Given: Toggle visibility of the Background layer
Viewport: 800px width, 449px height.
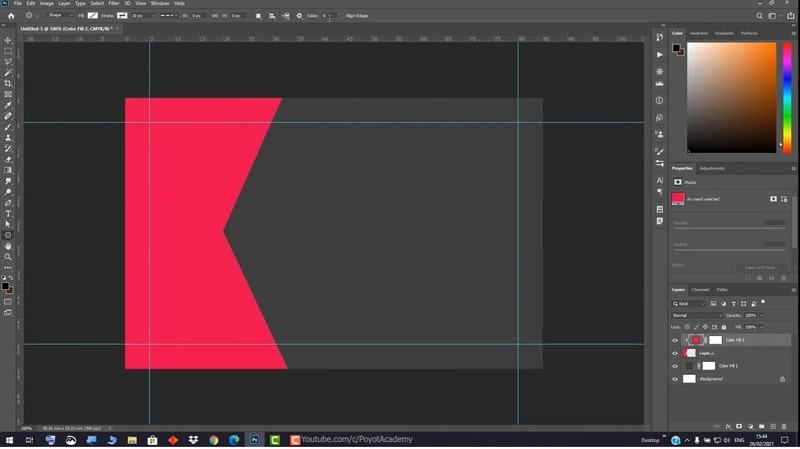Looking at the screenshot, I should 675,379.
